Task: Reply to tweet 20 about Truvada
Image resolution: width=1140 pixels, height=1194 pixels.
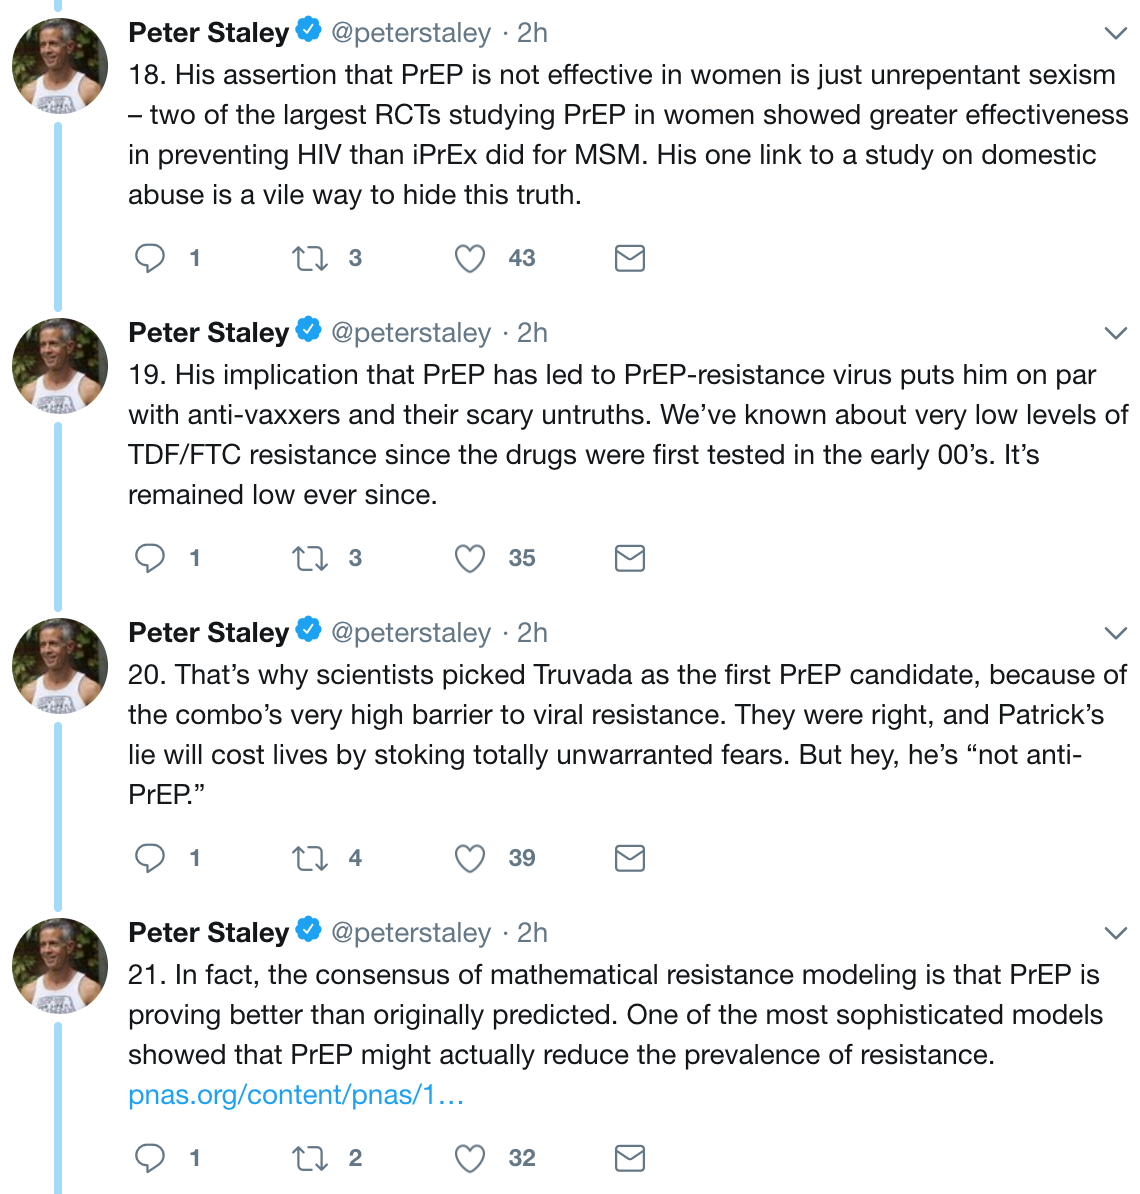Action: pos(150,858)
